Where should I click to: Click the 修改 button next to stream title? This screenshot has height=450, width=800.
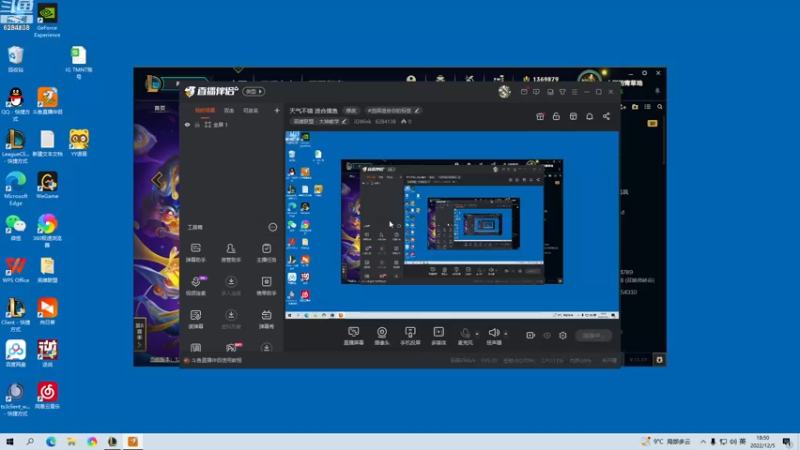(351, 111)
